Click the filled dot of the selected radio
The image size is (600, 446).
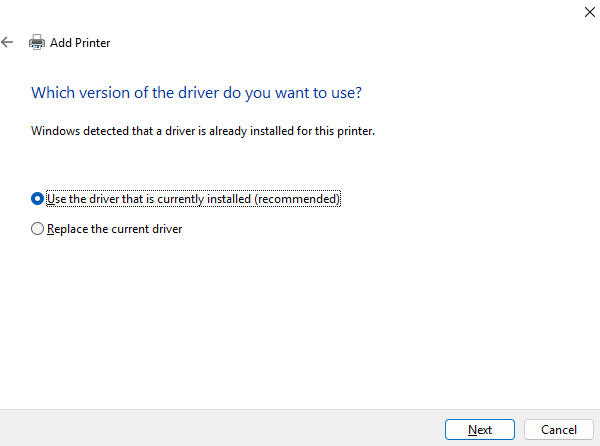38,199
